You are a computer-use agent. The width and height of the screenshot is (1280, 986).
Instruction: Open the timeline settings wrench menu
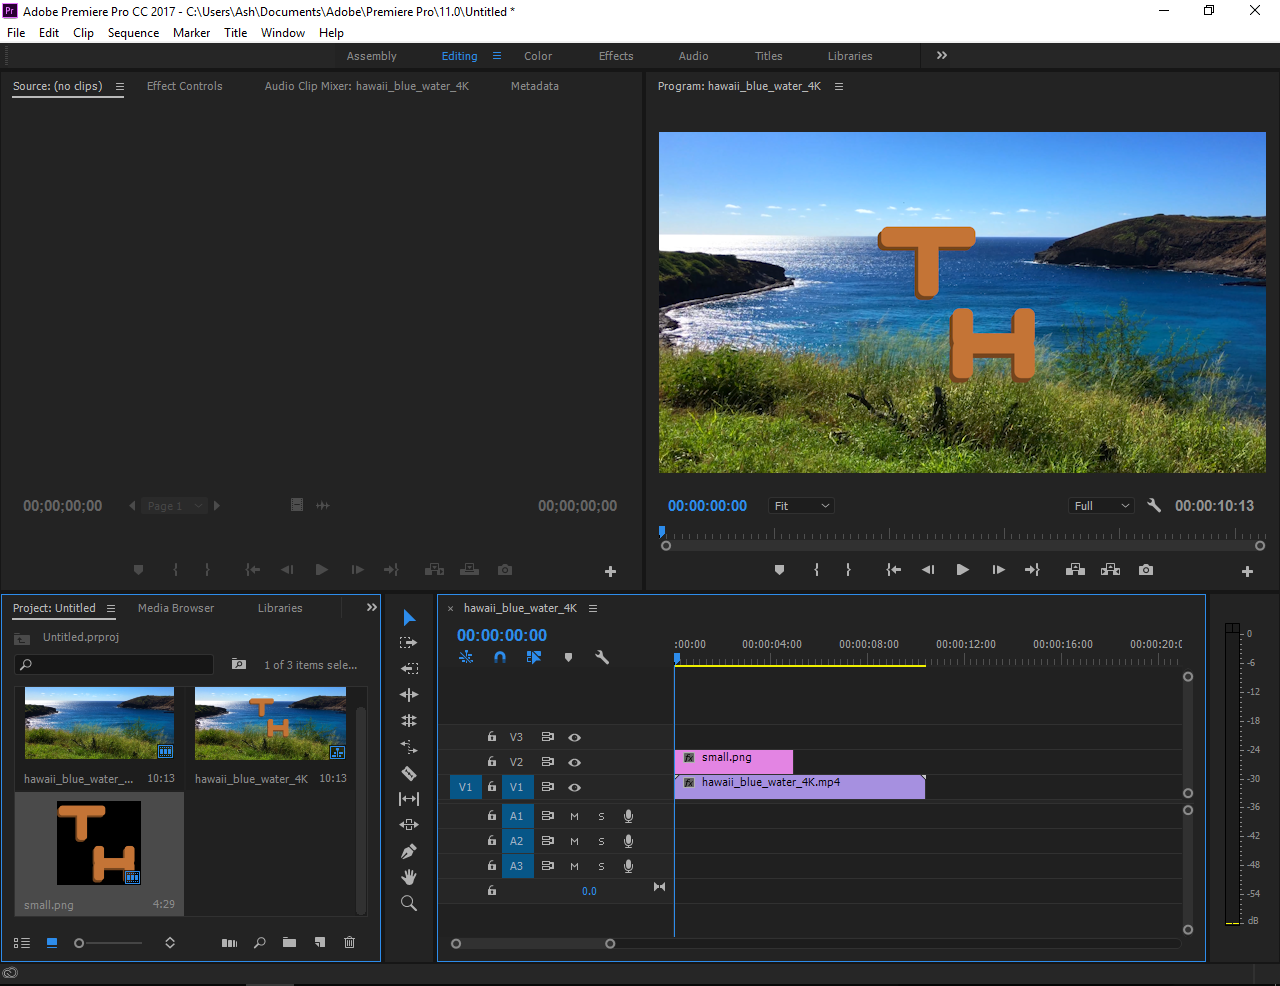[x=603, y=657]
